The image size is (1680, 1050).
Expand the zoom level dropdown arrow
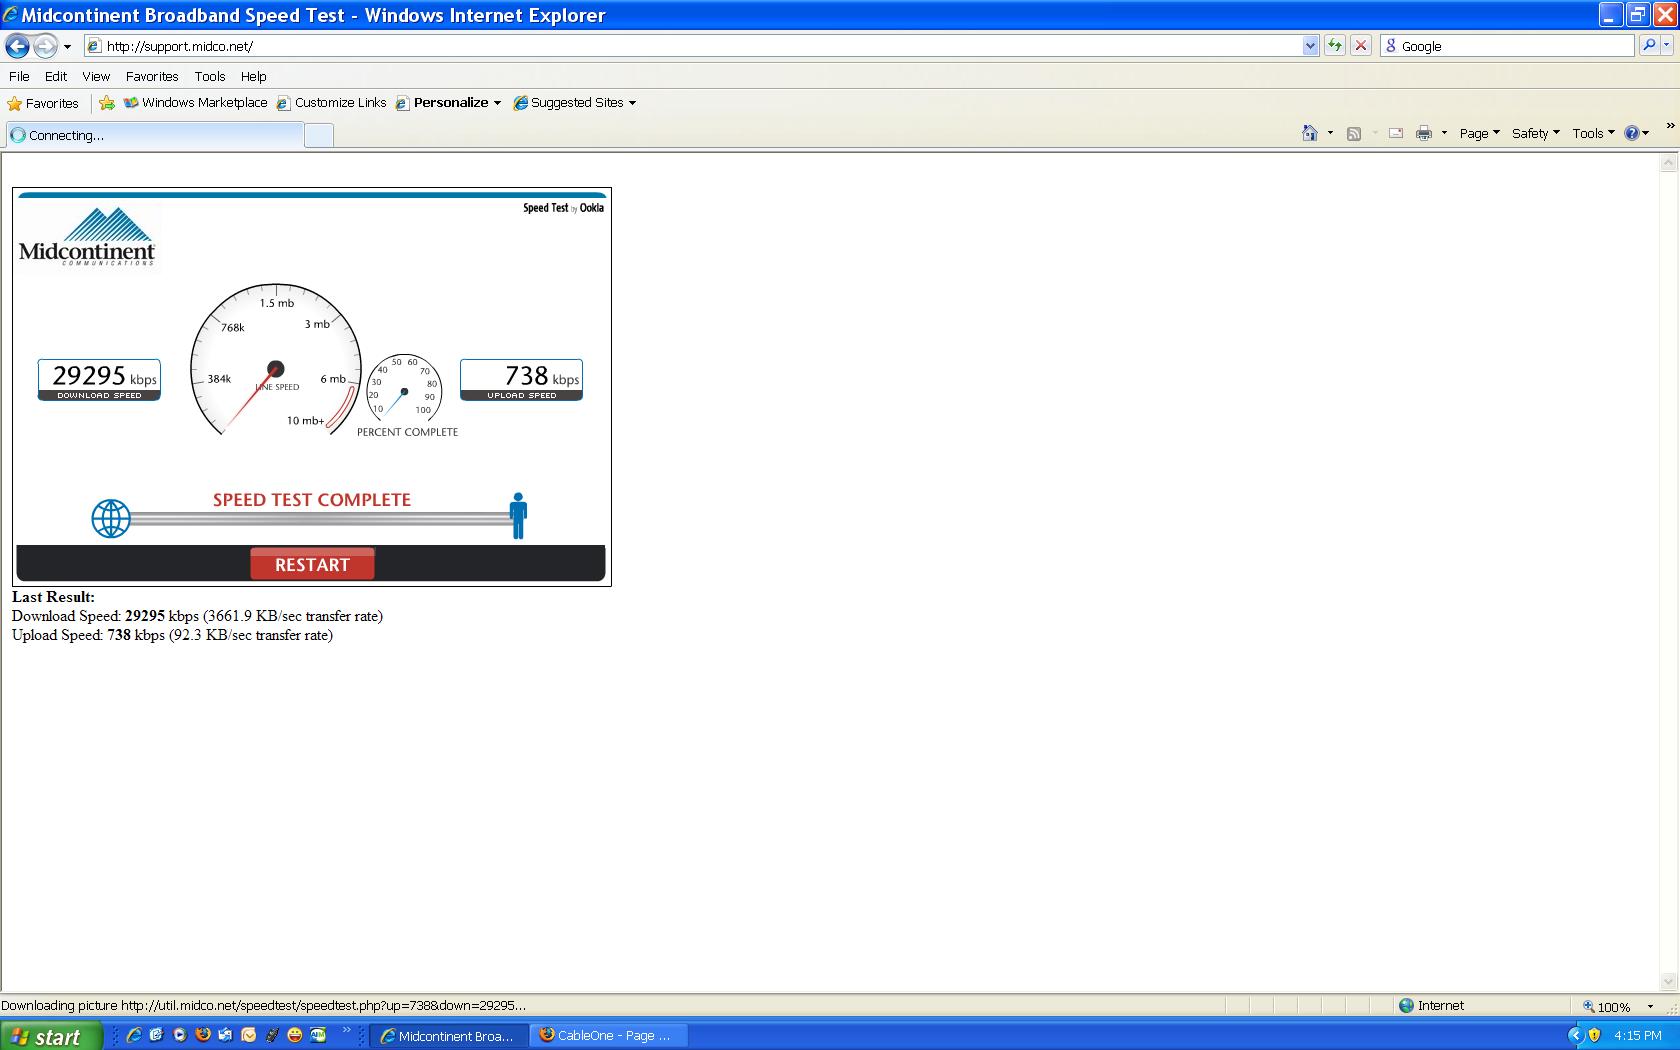(x=1650, y=1007)
